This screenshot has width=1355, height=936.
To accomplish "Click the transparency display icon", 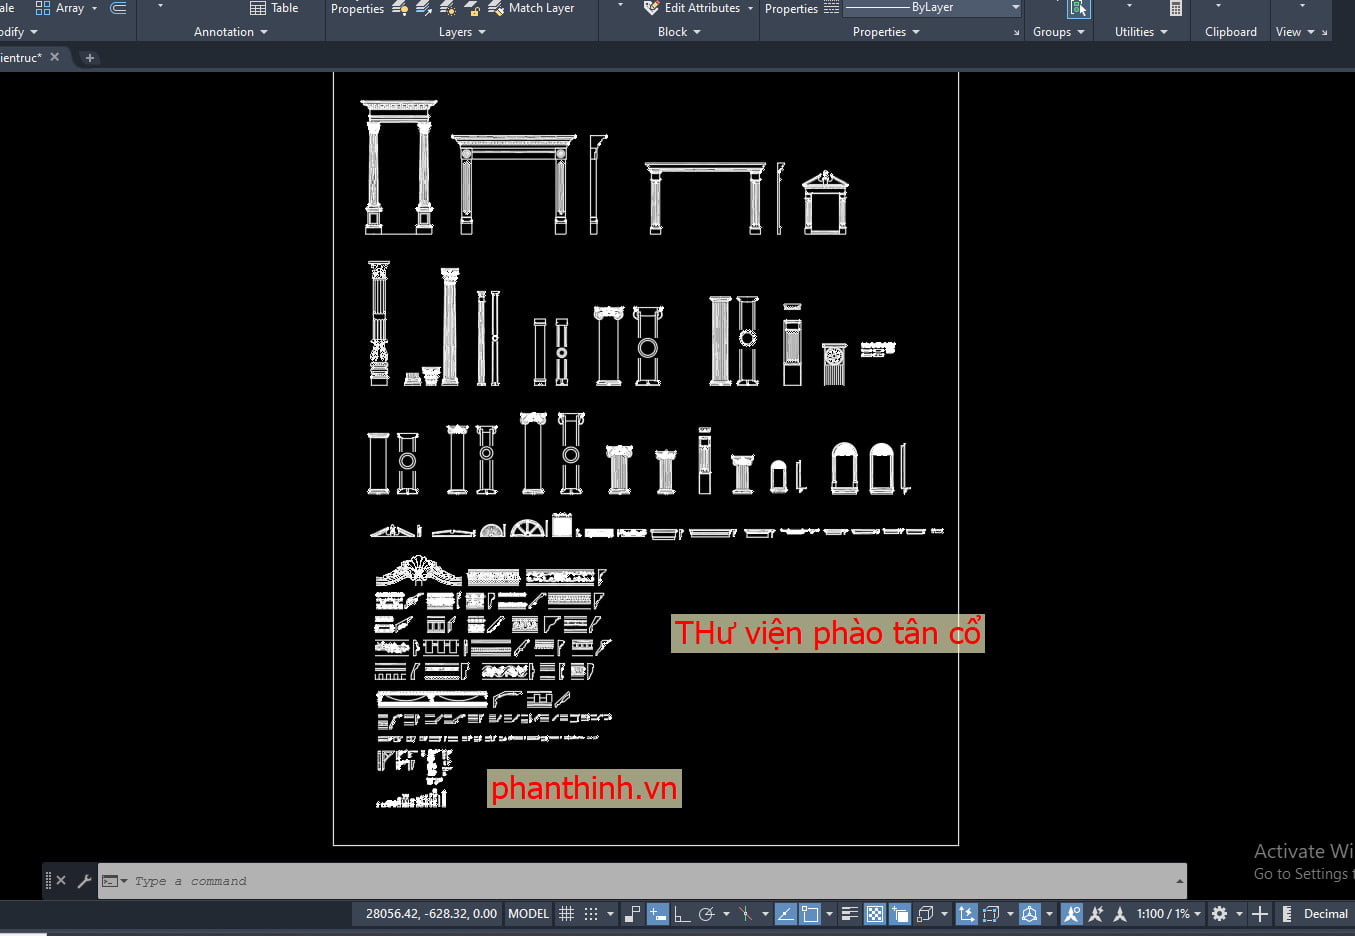I will (875, 914).
